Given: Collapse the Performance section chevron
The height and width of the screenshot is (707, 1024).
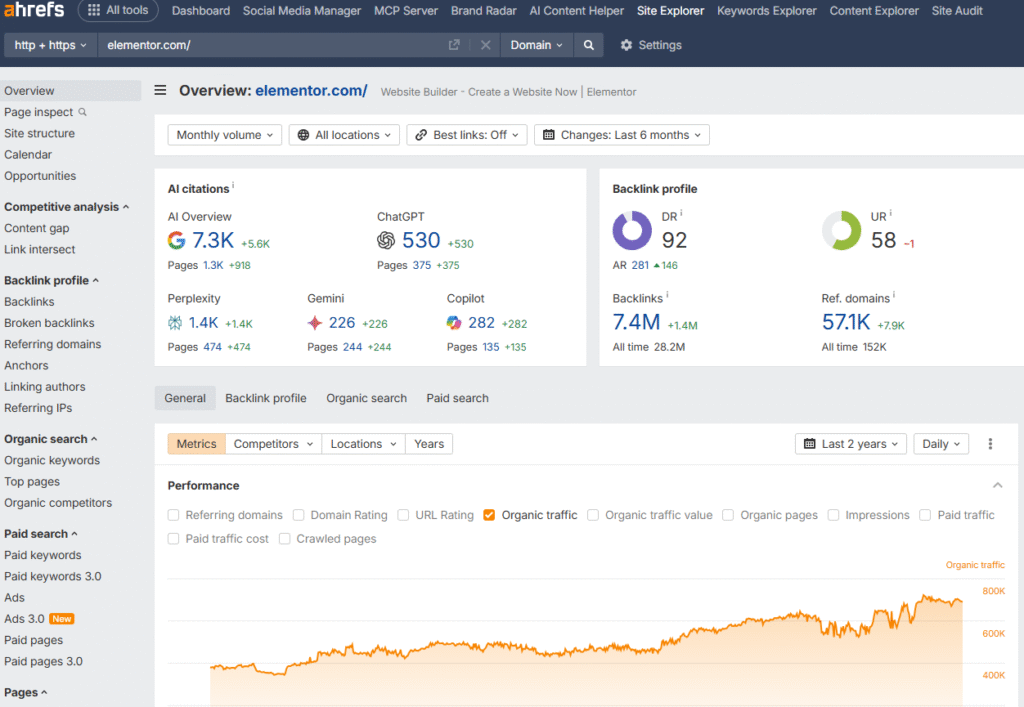Looking at the screenshot, I should click(997, 485).
